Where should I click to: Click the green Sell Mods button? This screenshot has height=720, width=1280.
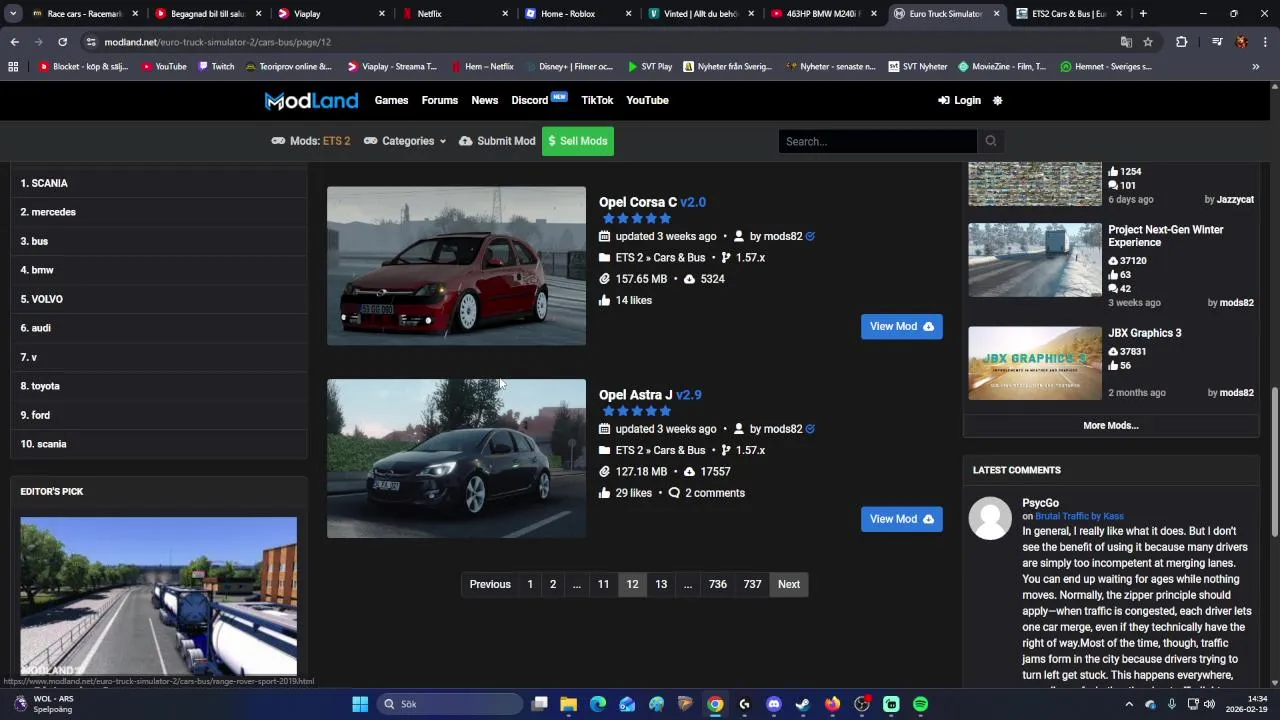[x=577, y=141]
